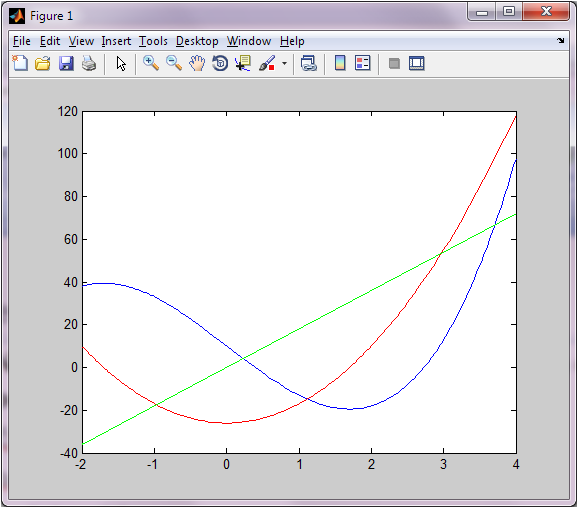This screenshot has height=508, width=578.
Task: Click the y-axis label 80
Action: pos(71,196)
